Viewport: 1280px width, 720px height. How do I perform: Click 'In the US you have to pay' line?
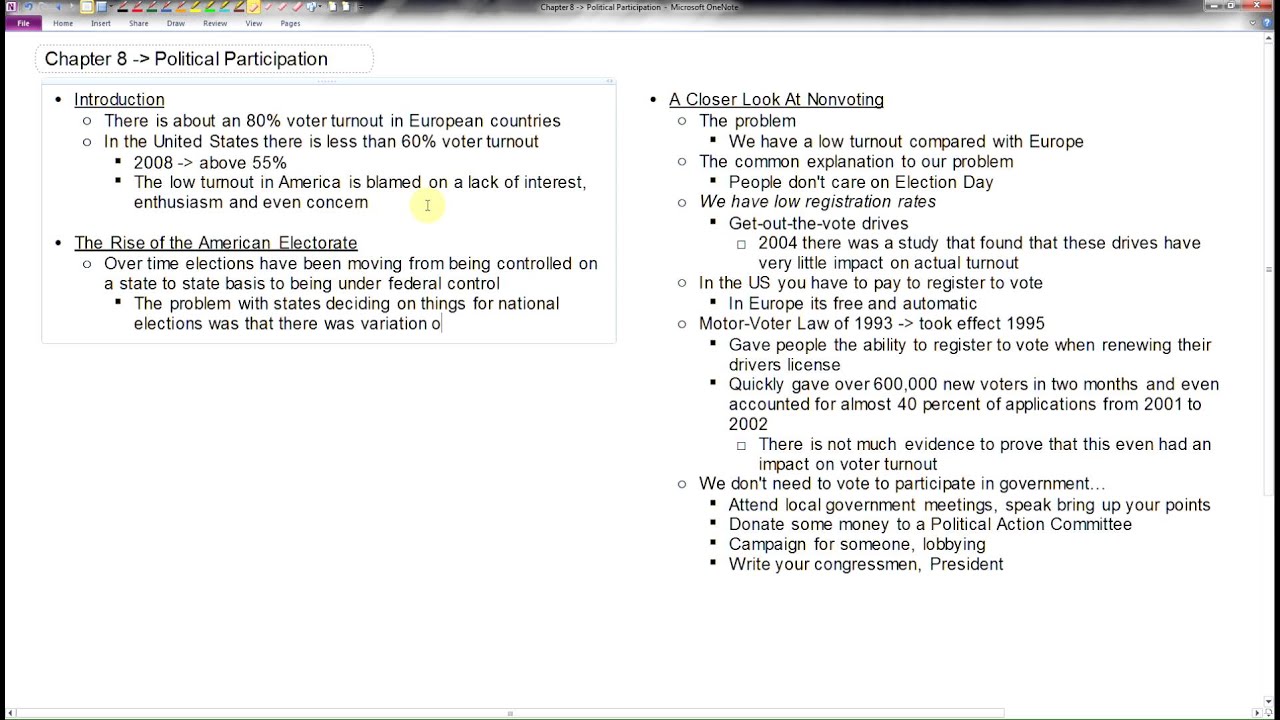[871, 283]
